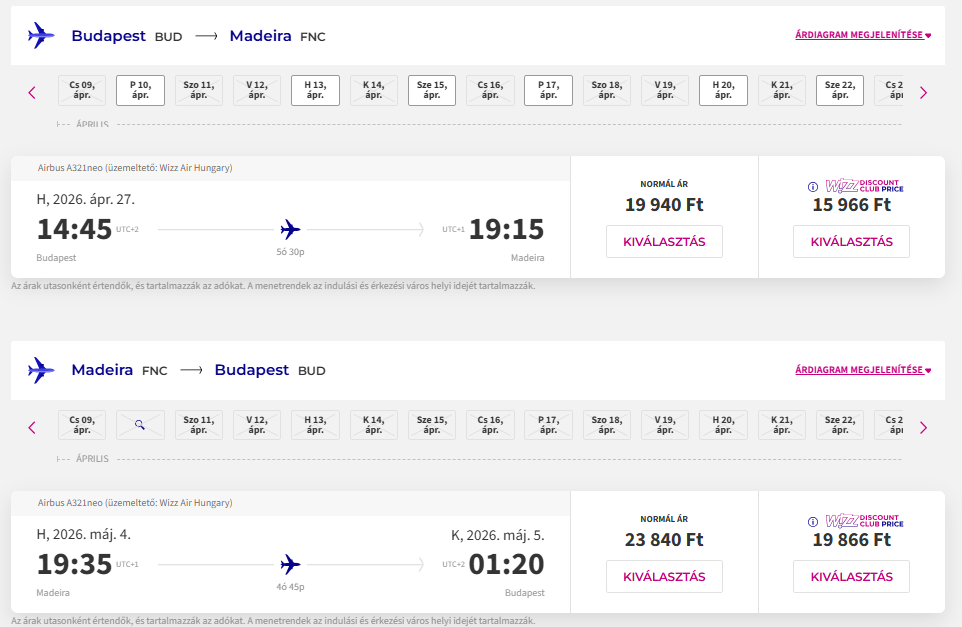Click plane icon next to Budapest BUD header
962x627 pixels.
tap(41, 36)
